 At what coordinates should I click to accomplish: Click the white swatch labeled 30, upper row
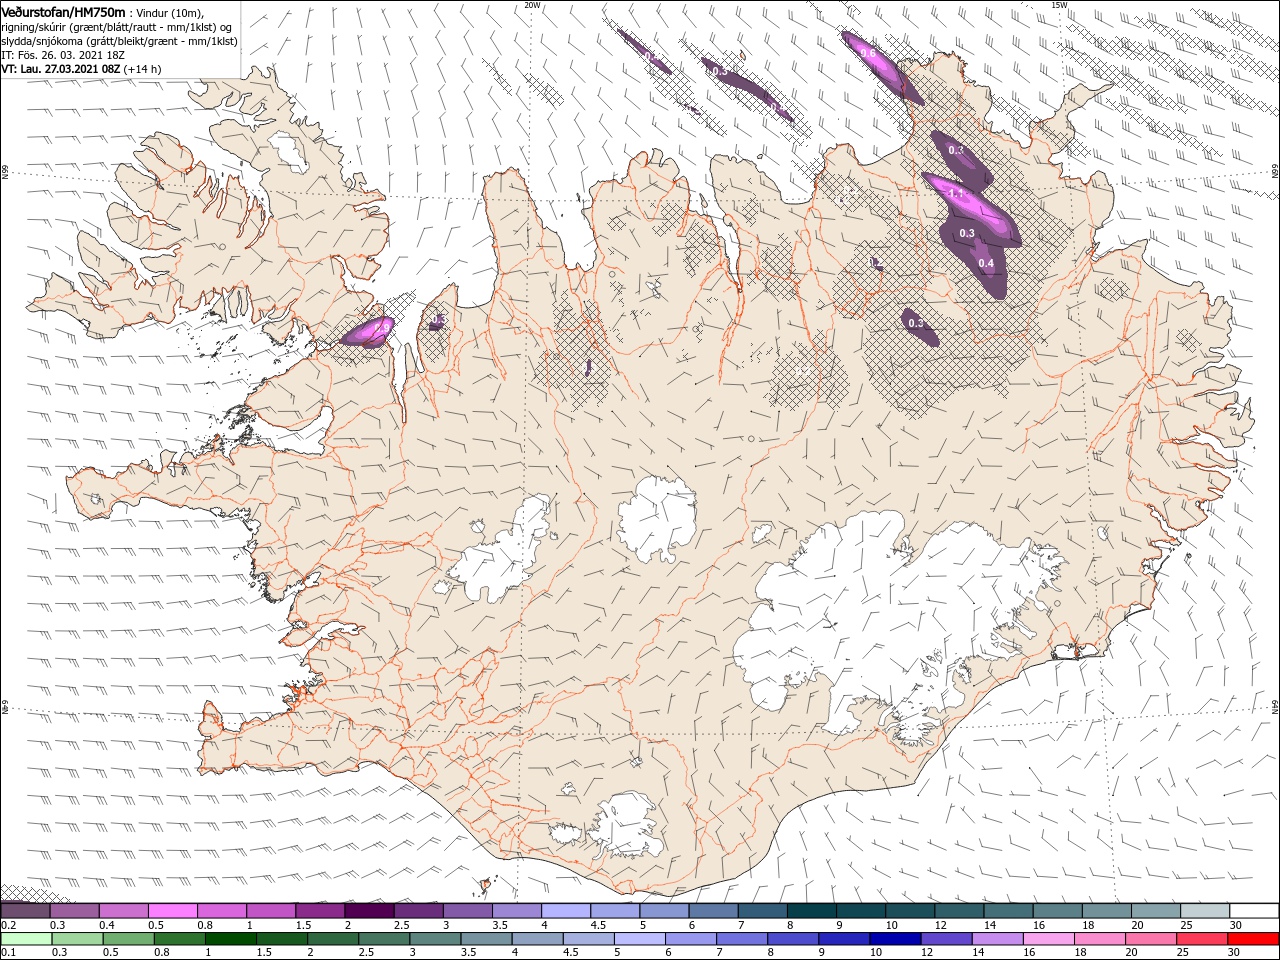[1254, 910]
